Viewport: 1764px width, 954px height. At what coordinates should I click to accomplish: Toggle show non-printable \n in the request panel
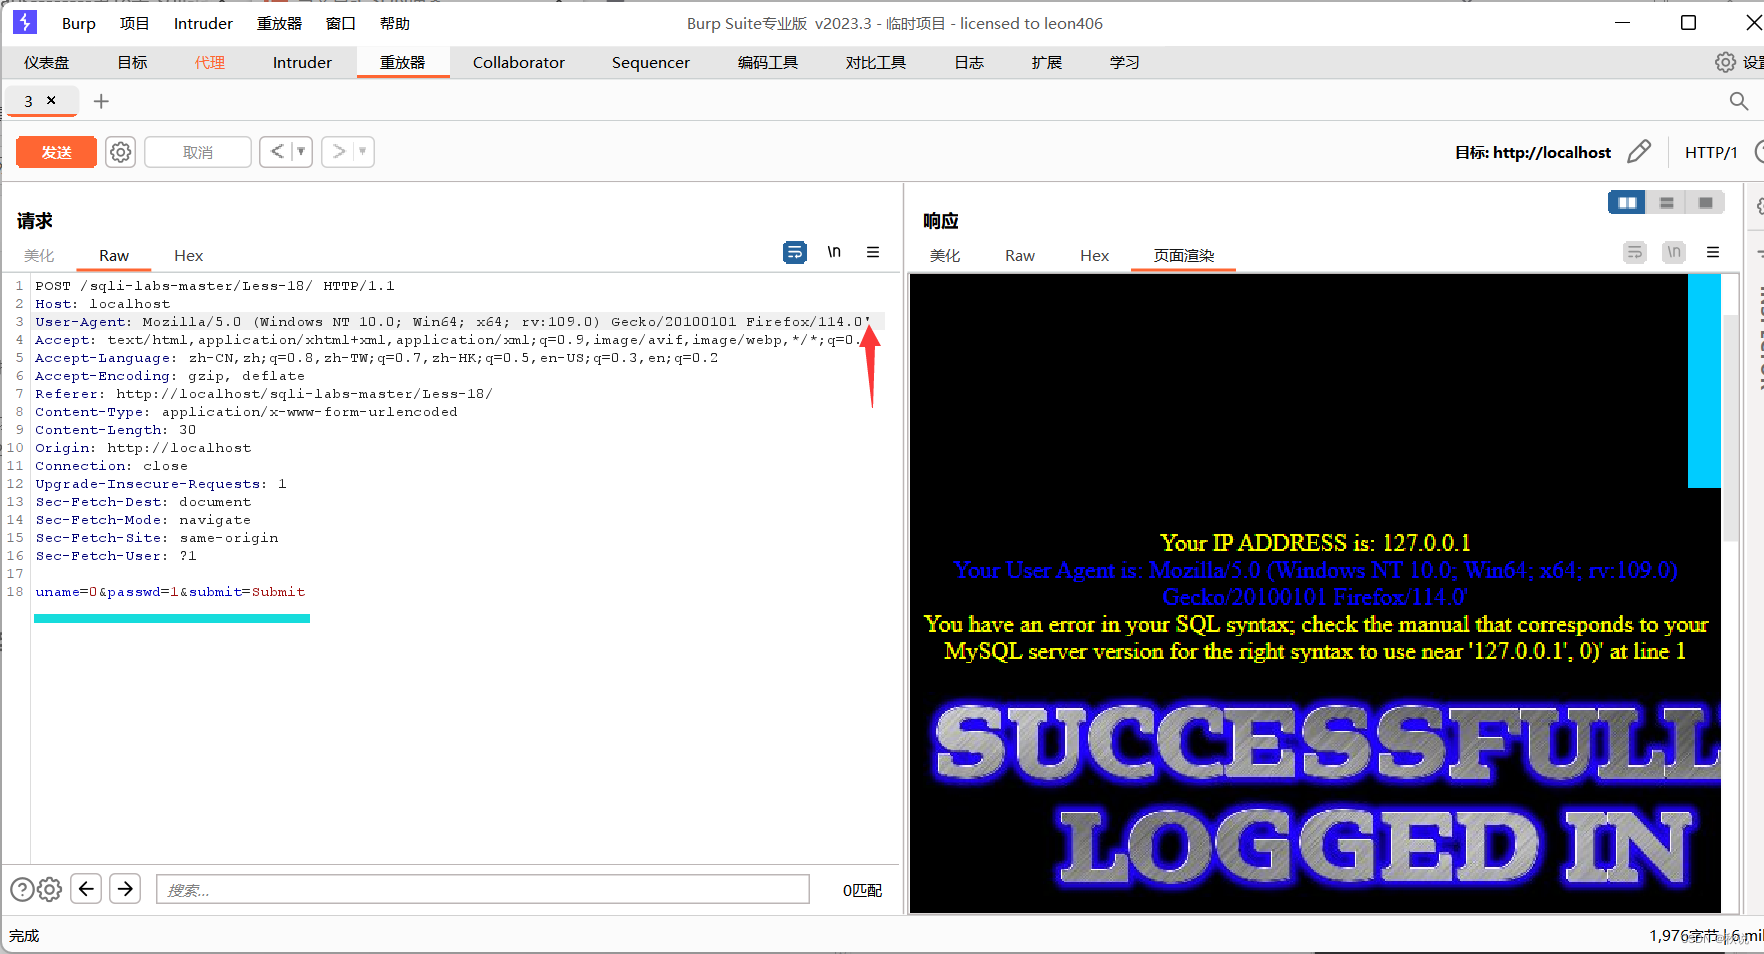pyautogui.click(x=834, y=252)
